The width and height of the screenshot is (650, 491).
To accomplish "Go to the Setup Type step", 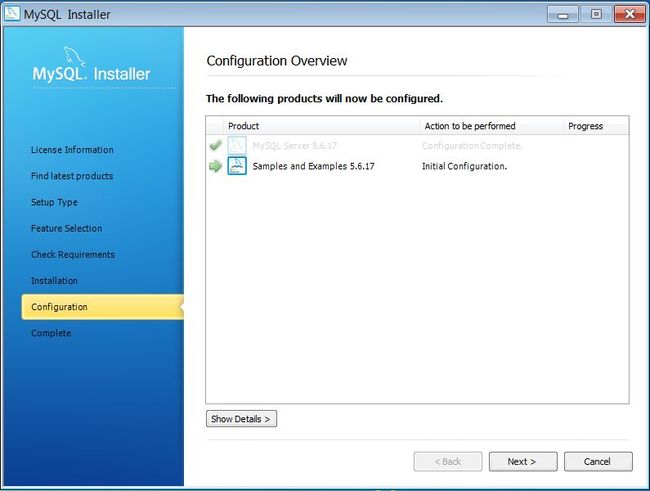I will point(54,202).
